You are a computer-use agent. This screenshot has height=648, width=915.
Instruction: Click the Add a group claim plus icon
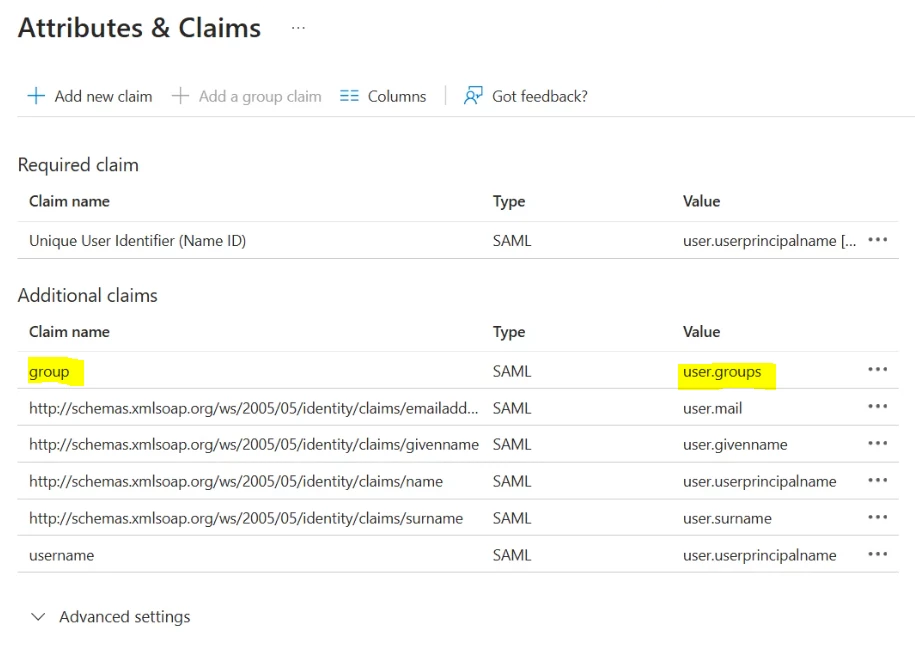pos(180,96)
